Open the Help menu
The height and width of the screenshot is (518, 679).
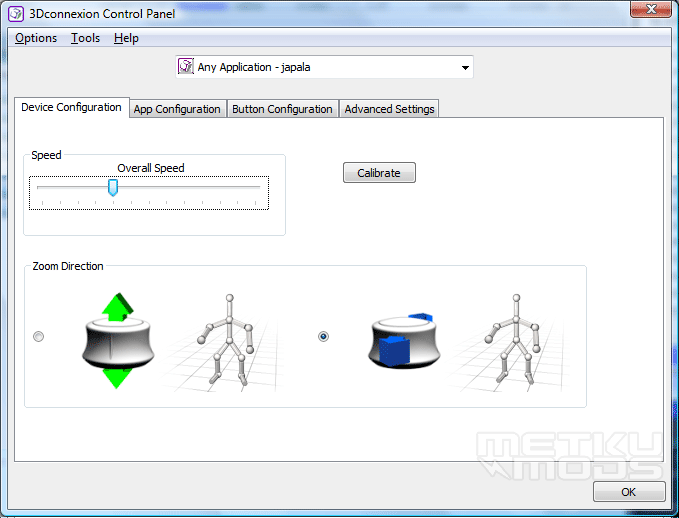pos(126,38)
